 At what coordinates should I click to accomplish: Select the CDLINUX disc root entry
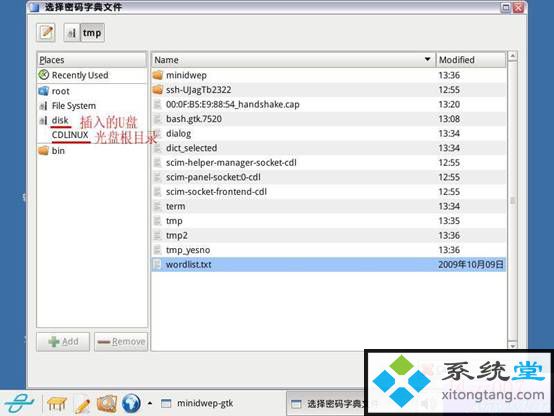(70, 135)
